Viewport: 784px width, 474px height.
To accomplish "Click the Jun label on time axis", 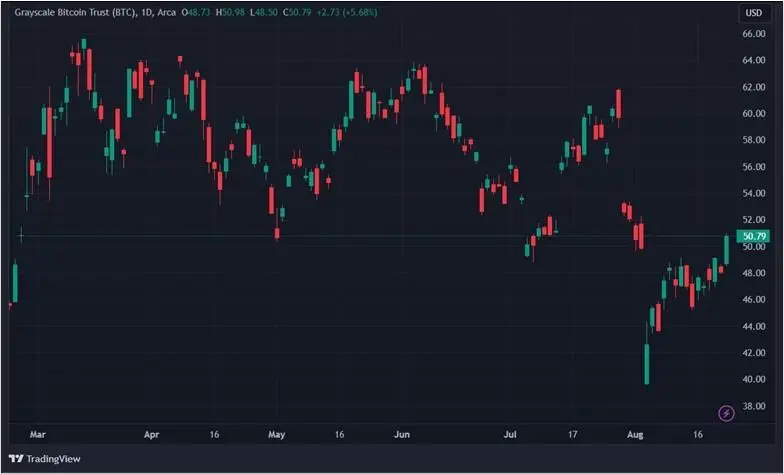I will tap(403, 435).
